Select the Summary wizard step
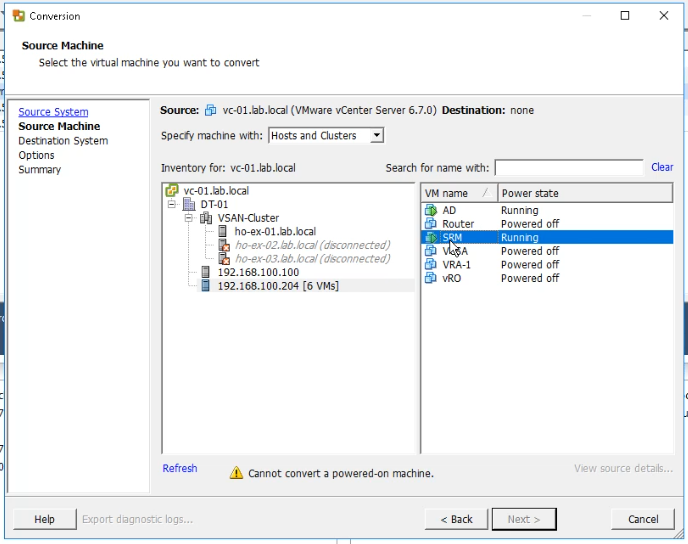 coord(39,170)
